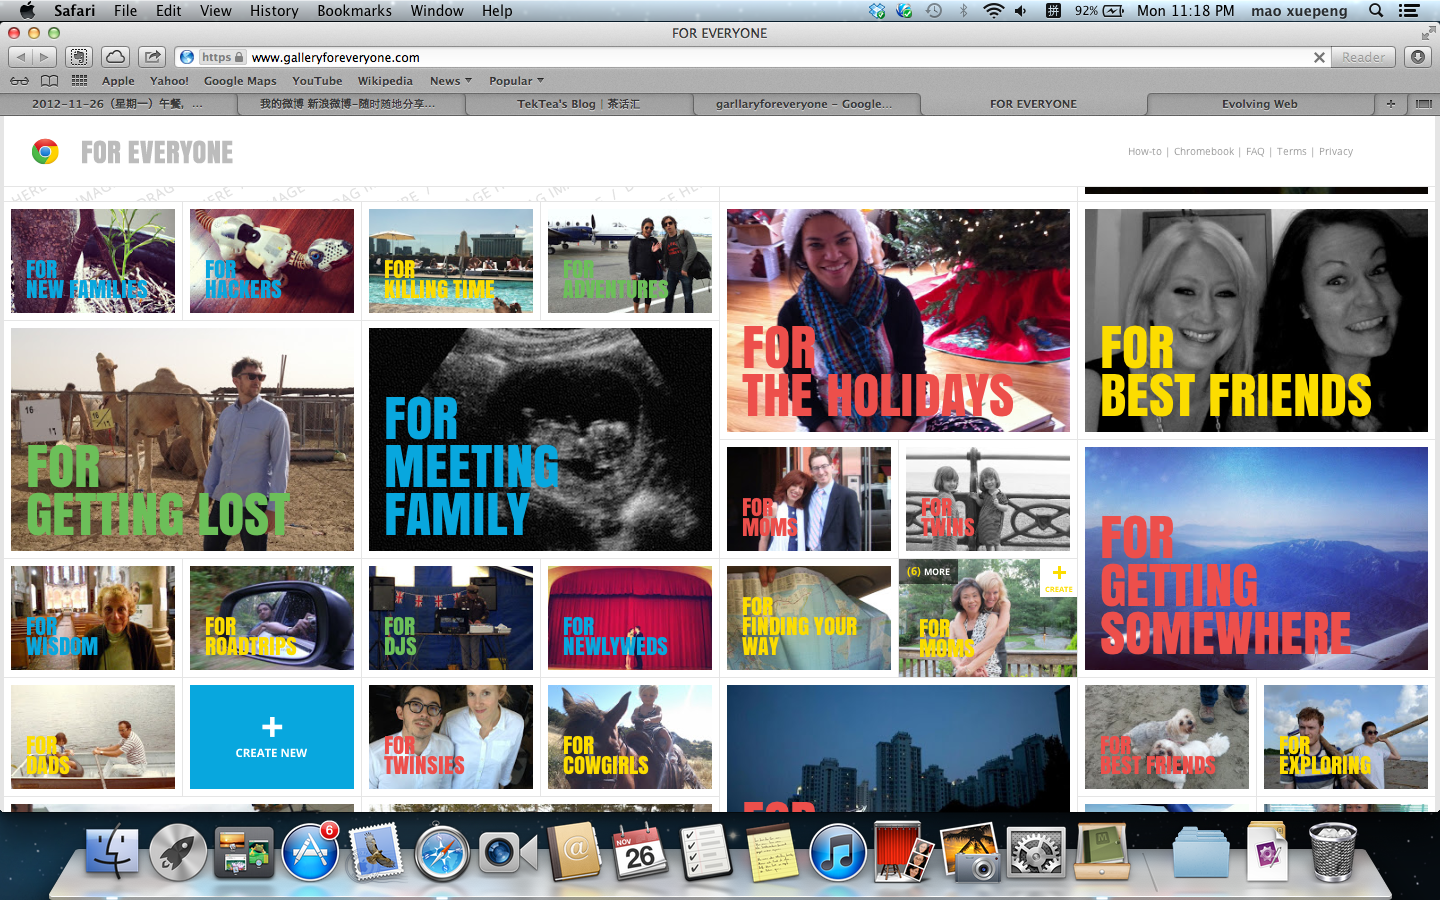Switch to the Evolving Web tab
This screenshot has width=1440, height=900.
pyautogui.click(x=1259, y=103)
